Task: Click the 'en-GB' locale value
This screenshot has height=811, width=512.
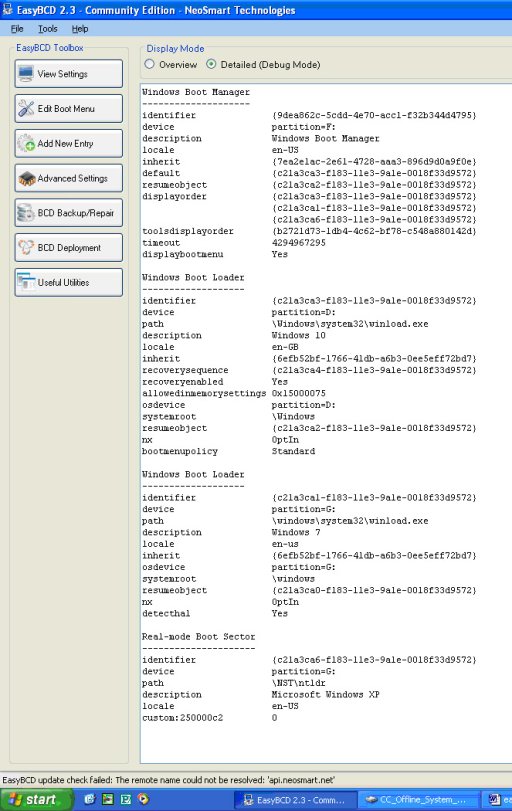Action: pos(285,347)
